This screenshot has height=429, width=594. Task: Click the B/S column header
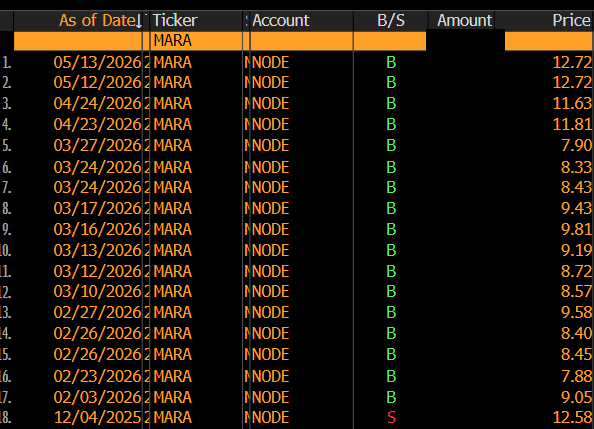pos(391,20)
